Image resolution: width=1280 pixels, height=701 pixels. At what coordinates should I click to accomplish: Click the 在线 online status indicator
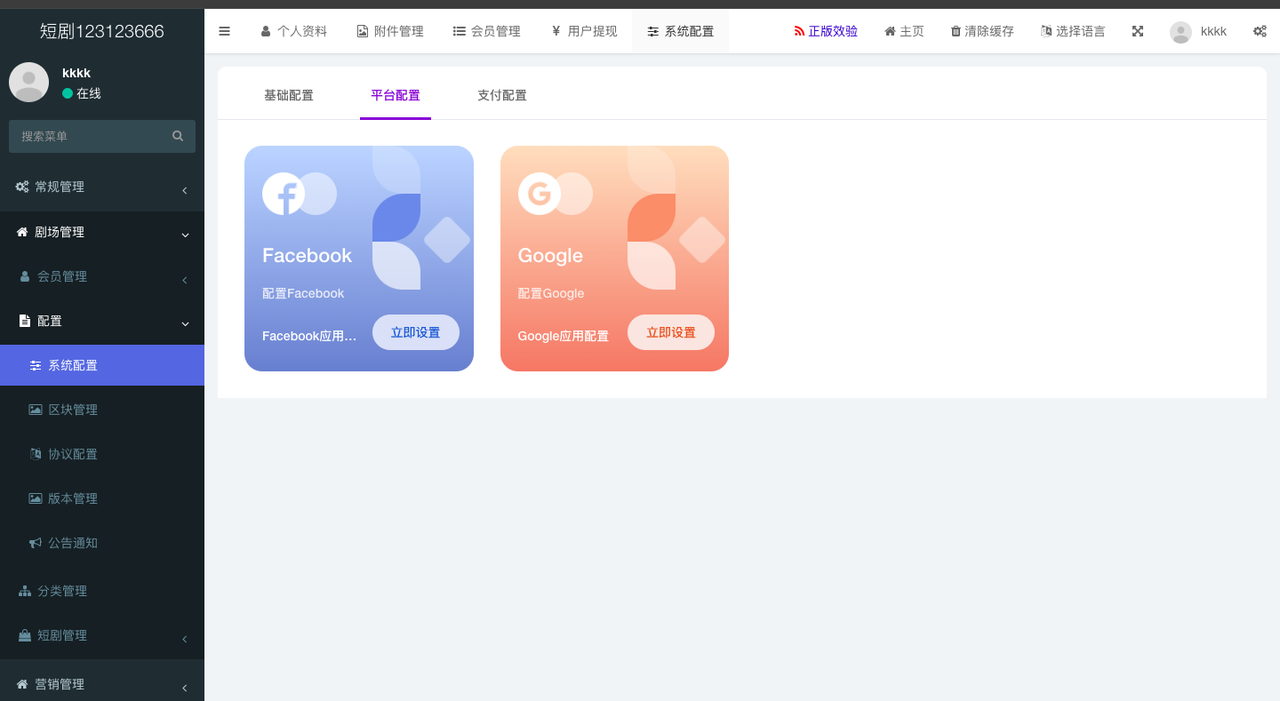point(82,94)
